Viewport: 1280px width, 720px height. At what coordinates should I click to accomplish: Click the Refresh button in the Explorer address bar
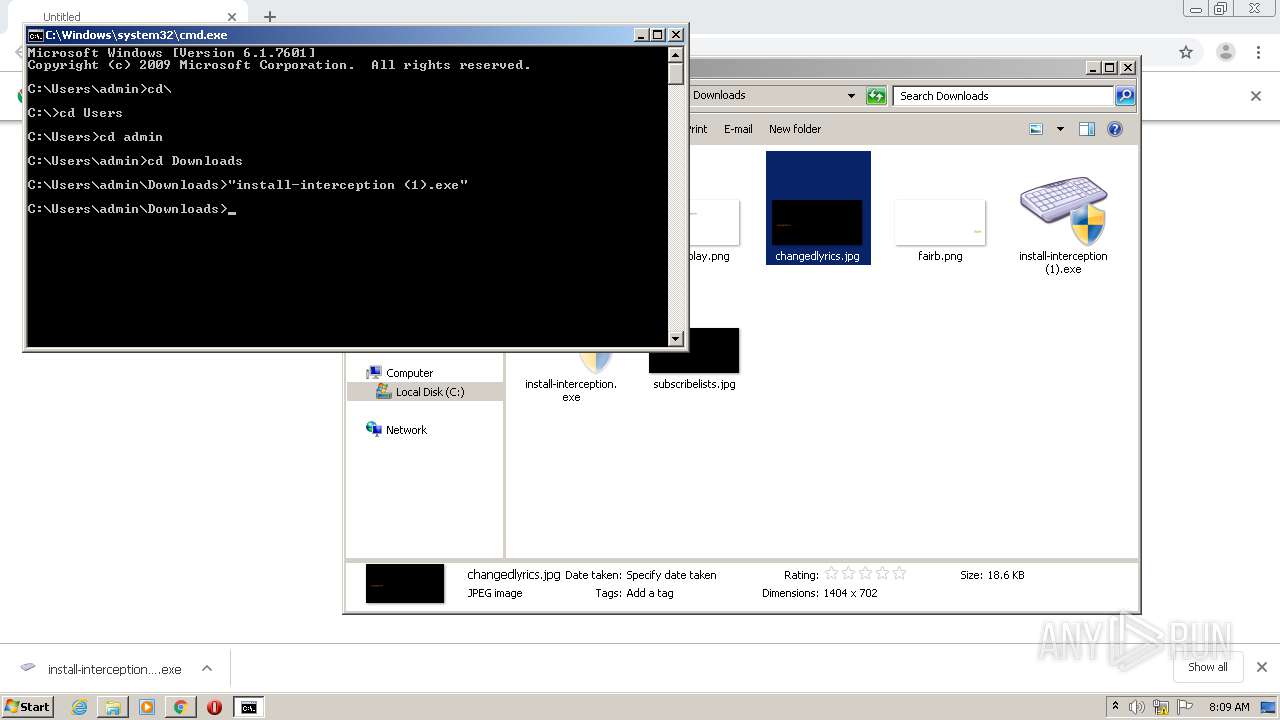876,96
